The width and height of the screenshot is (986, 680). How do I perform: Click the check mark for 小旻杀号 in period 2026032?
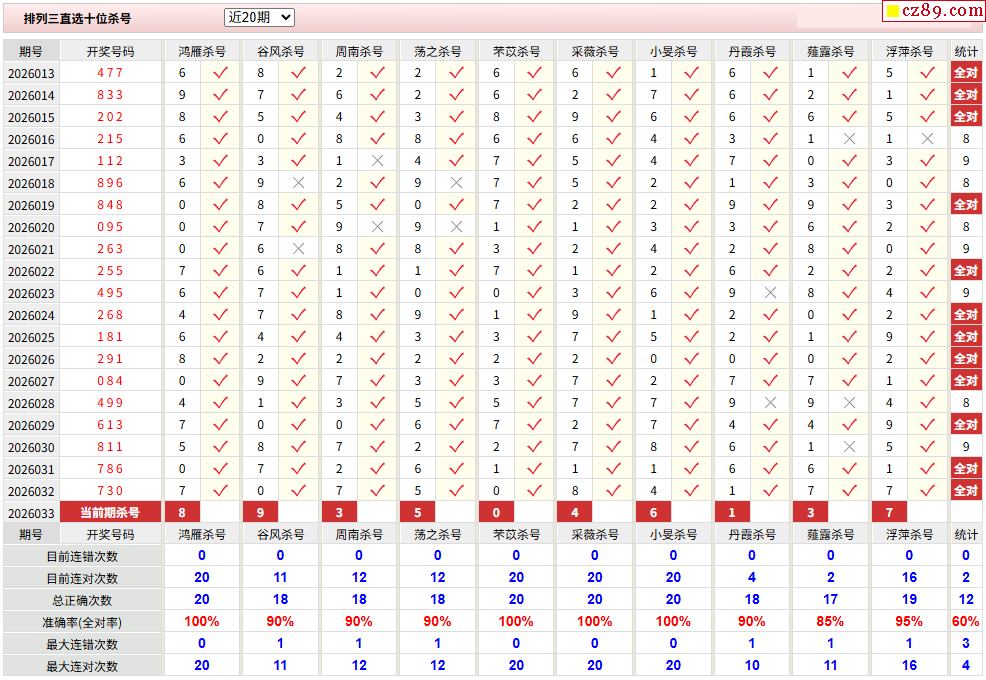click(691, 491)
